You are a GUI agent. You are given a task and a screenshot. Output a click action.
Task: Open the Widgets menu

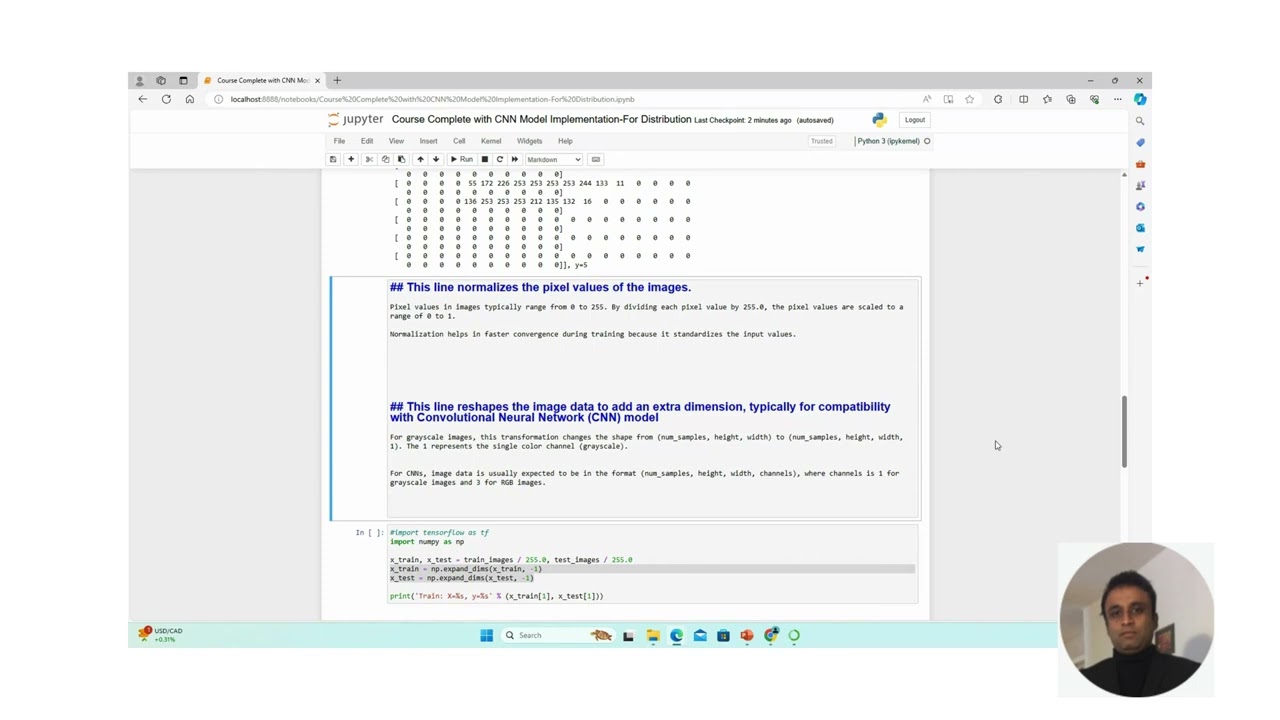point(529,141)
